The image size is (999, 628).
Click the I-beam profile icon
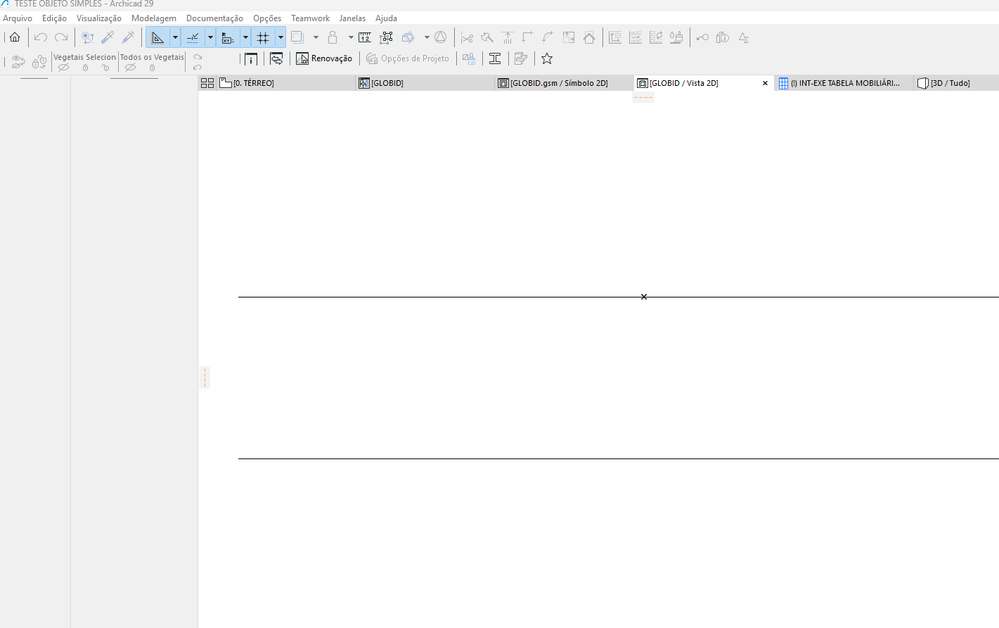click(x=495, y=59)
